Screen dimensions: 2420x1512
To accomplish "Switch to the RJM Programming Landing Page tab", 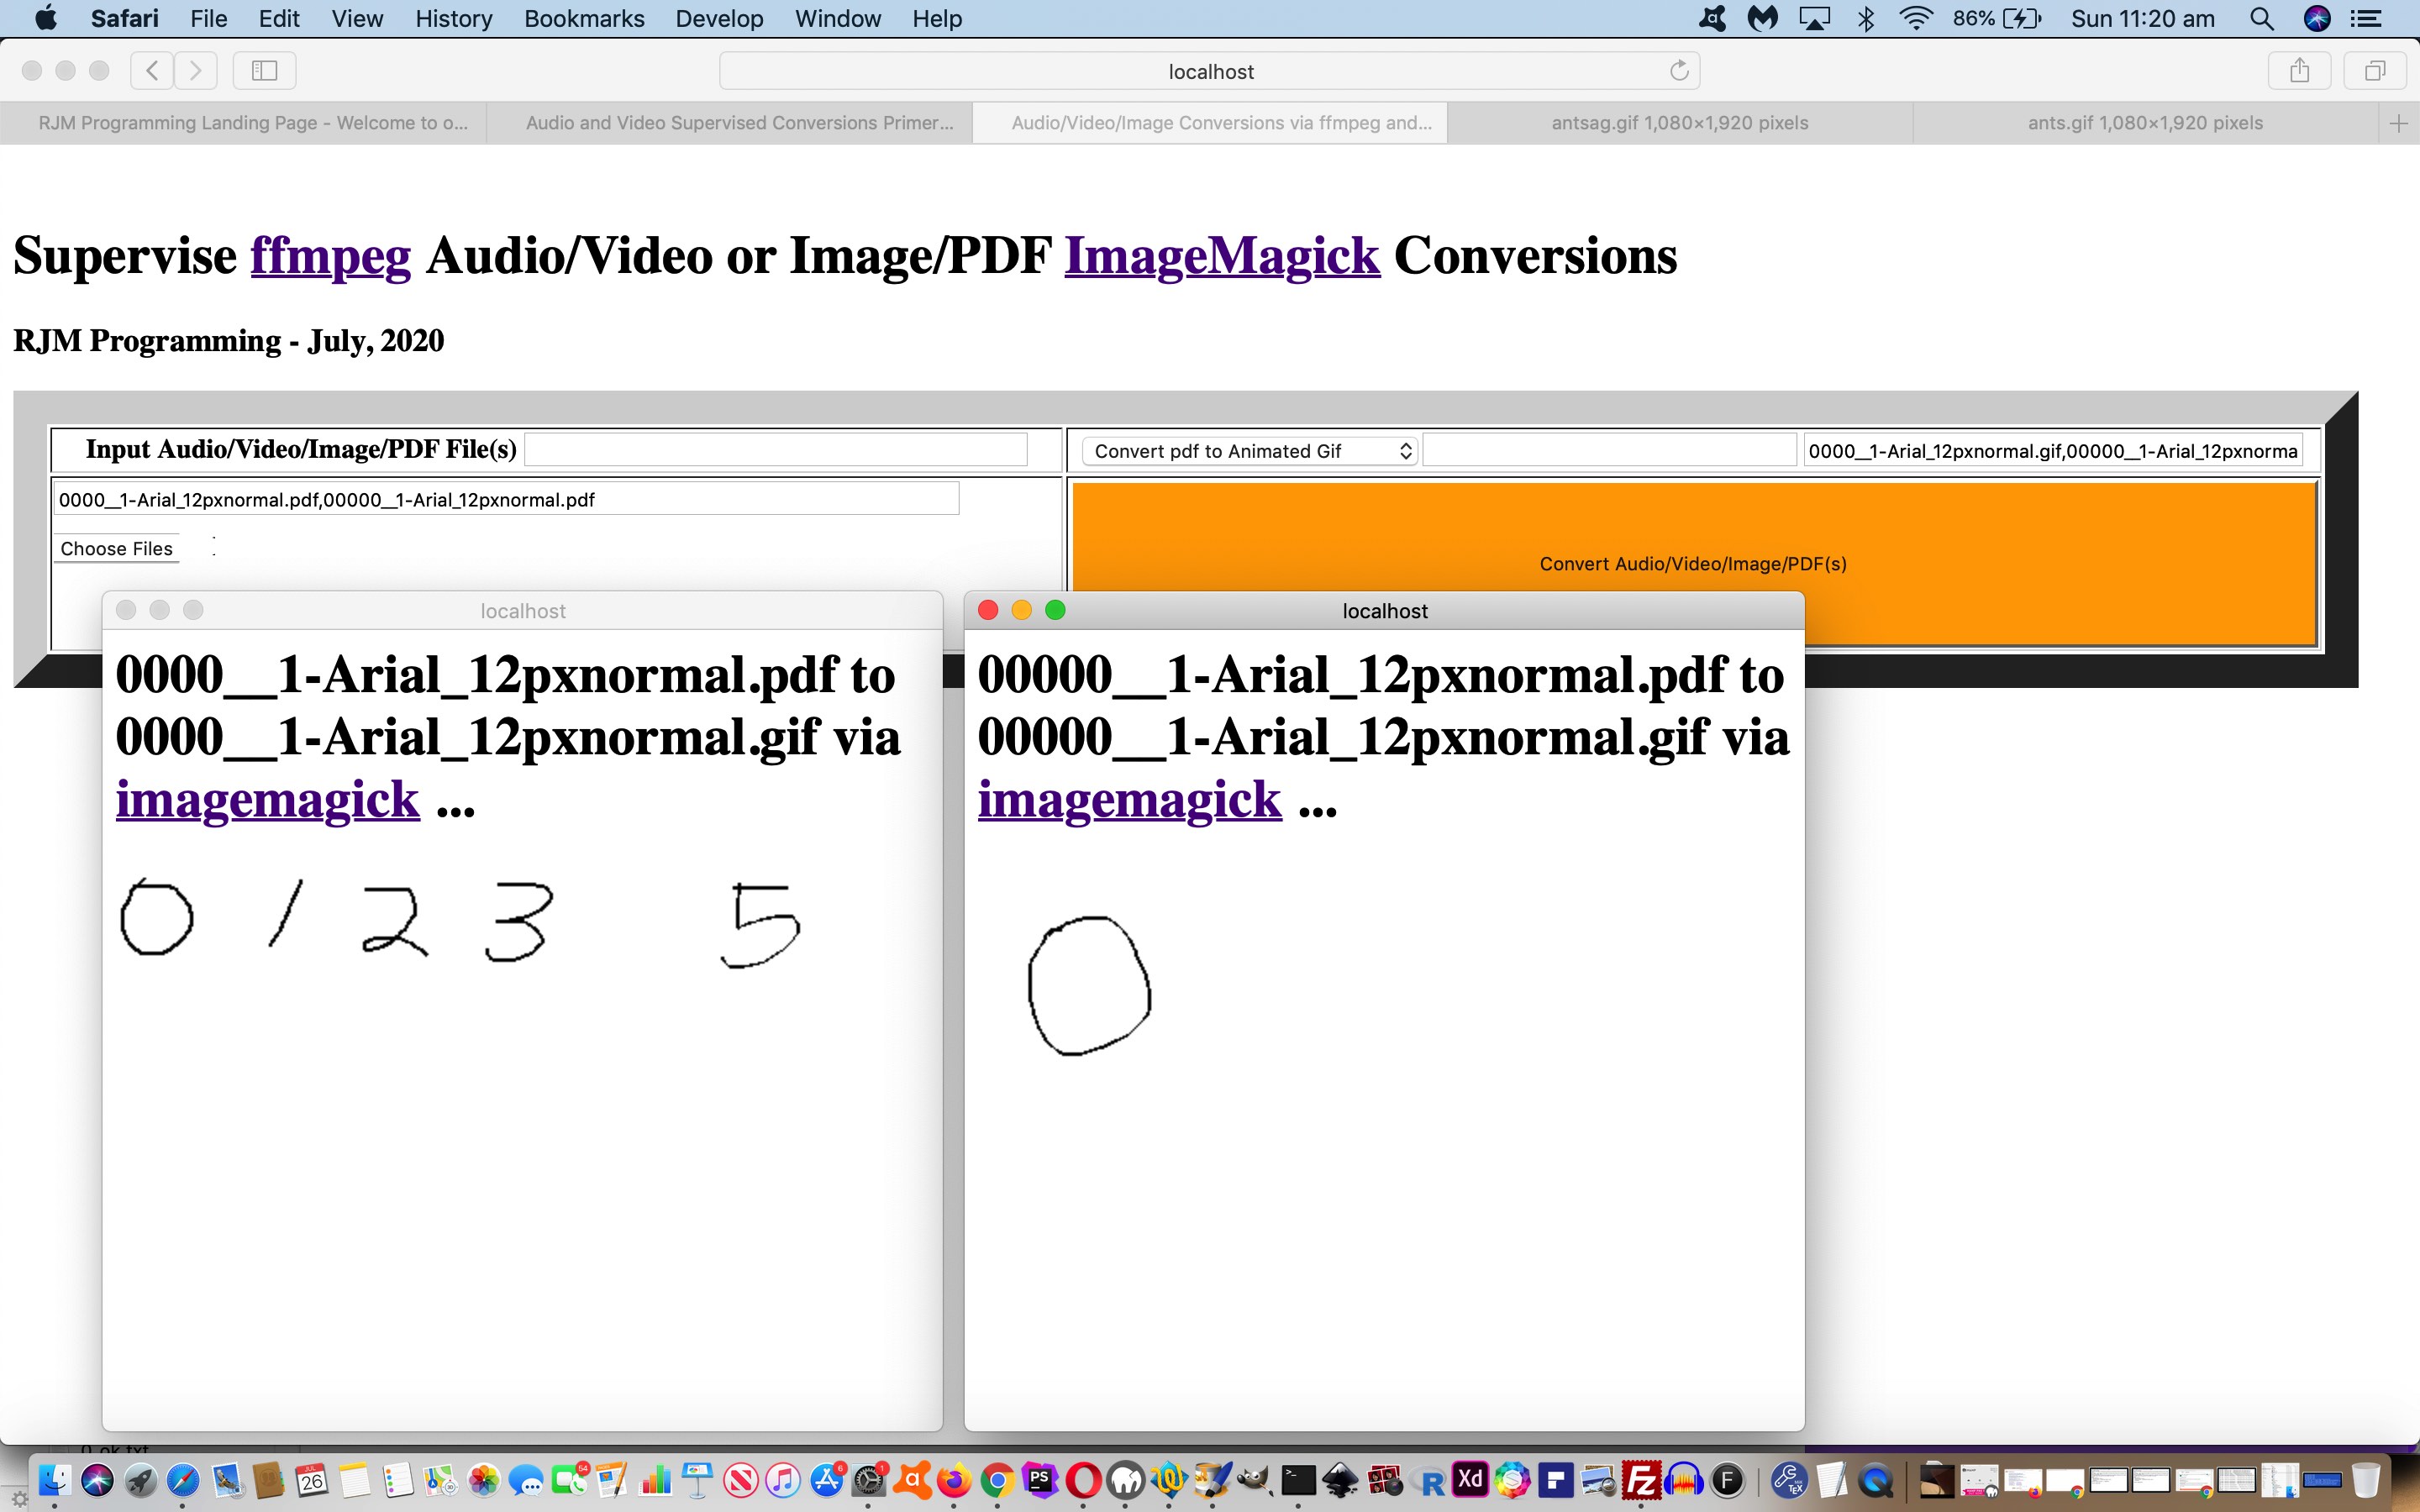I will tap(243, 123).
